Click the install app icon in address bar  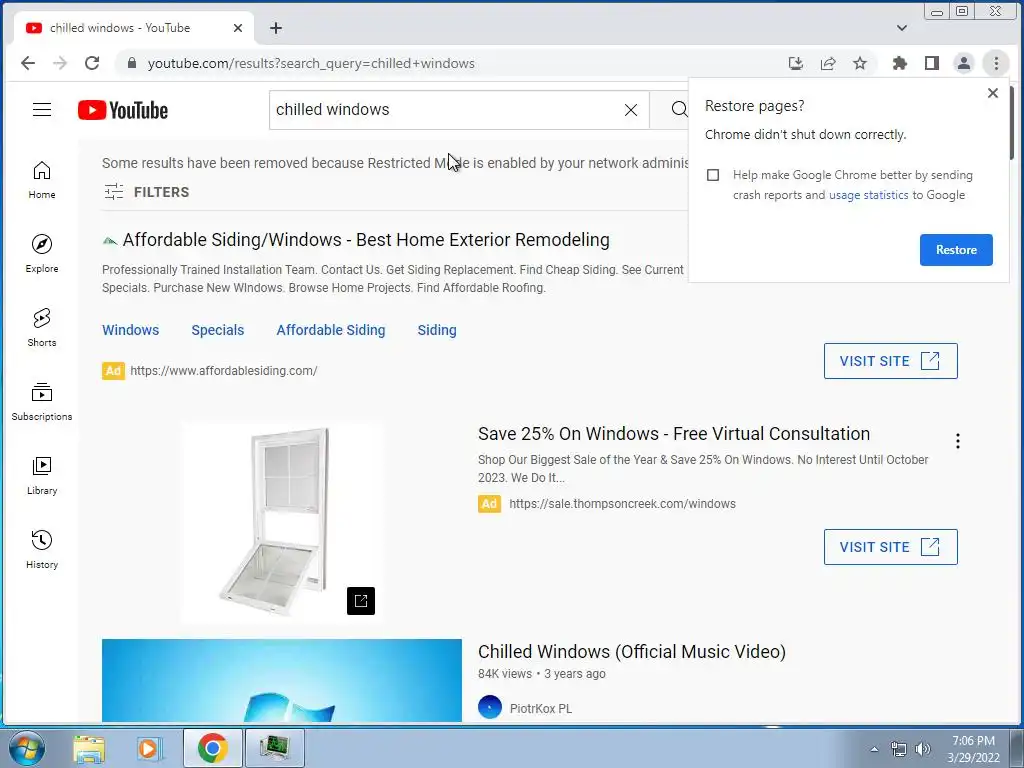(x=795, y=63)
